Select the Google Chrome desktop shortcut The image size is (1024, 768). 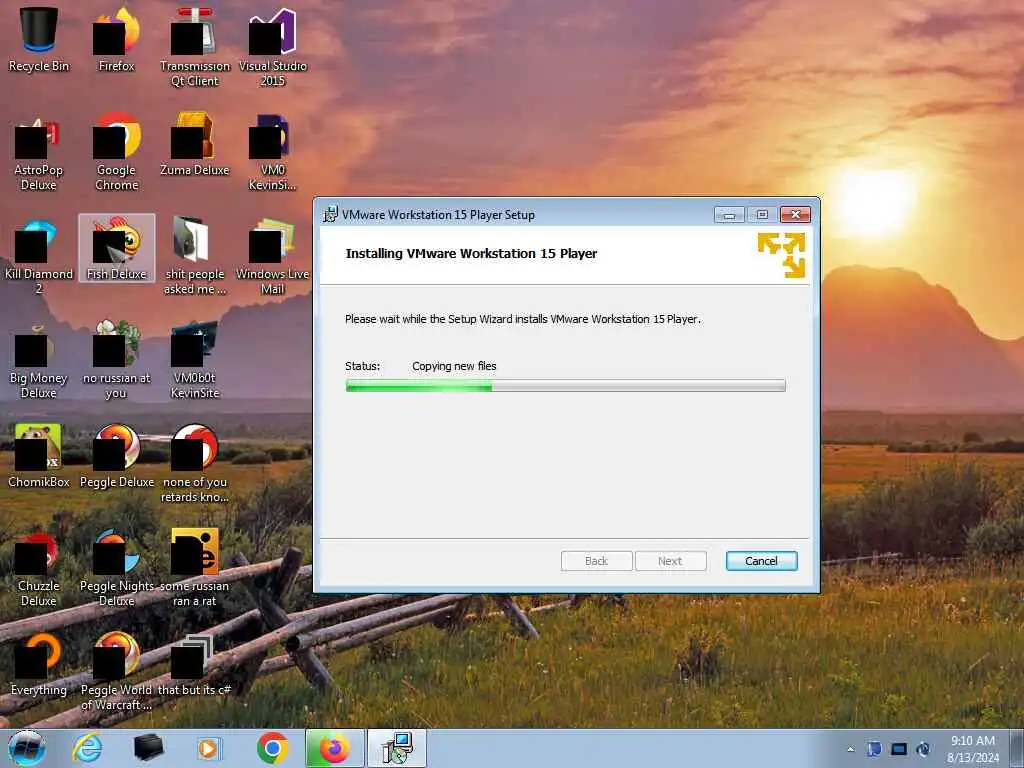(117, 152)
